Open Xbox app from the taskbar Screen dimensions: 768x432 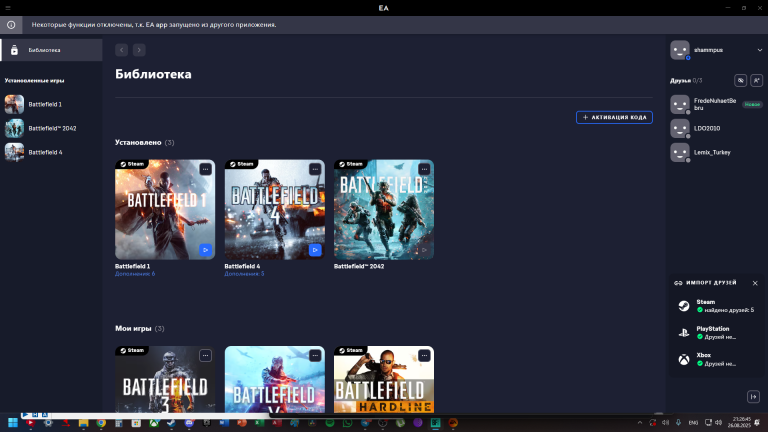tap(154, 423)
